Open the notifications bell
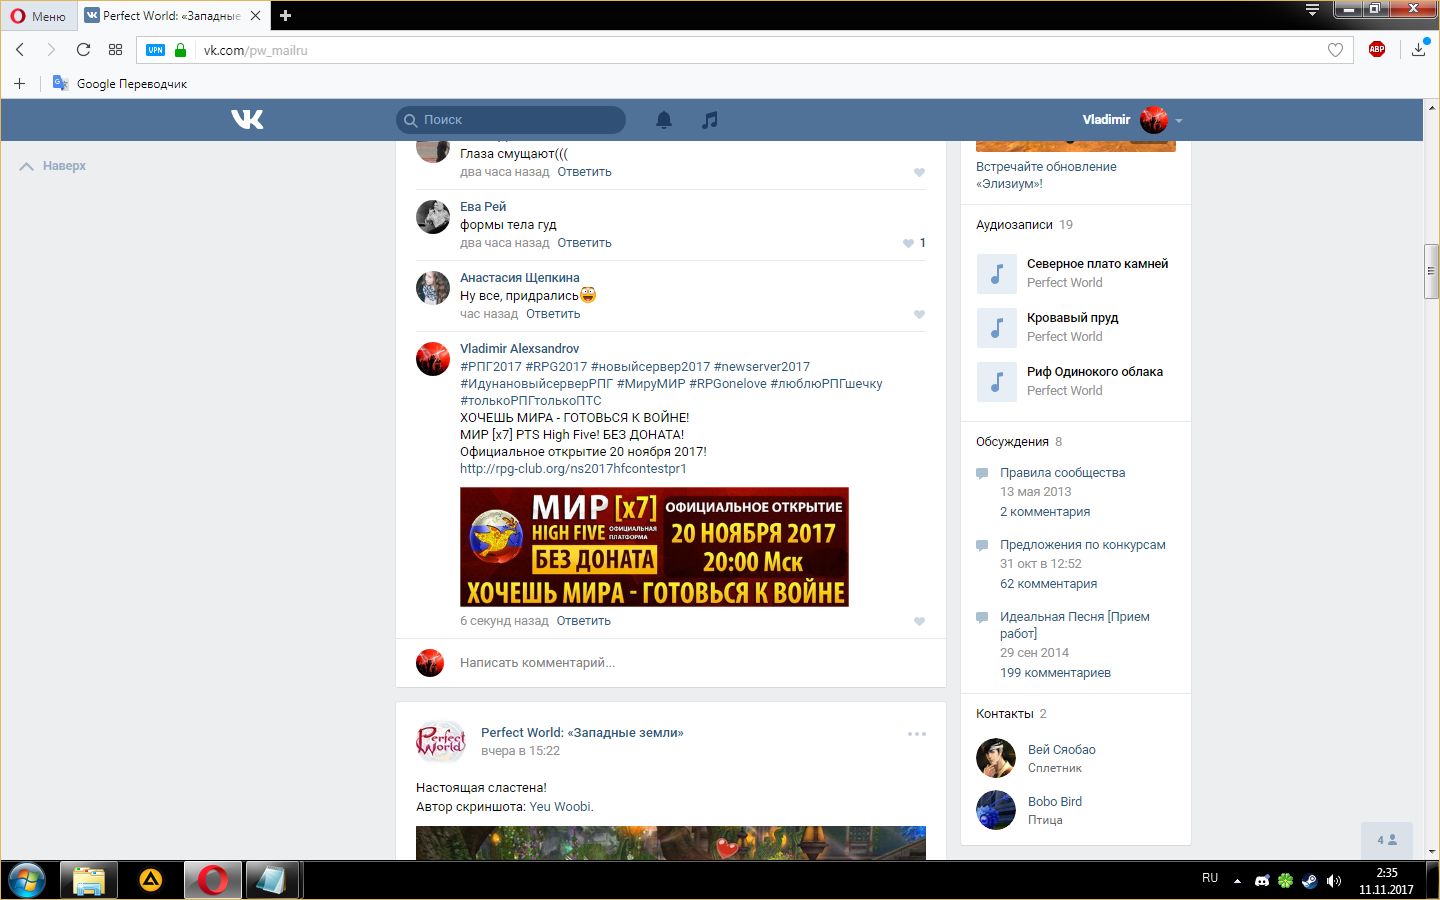 (664, 120)
